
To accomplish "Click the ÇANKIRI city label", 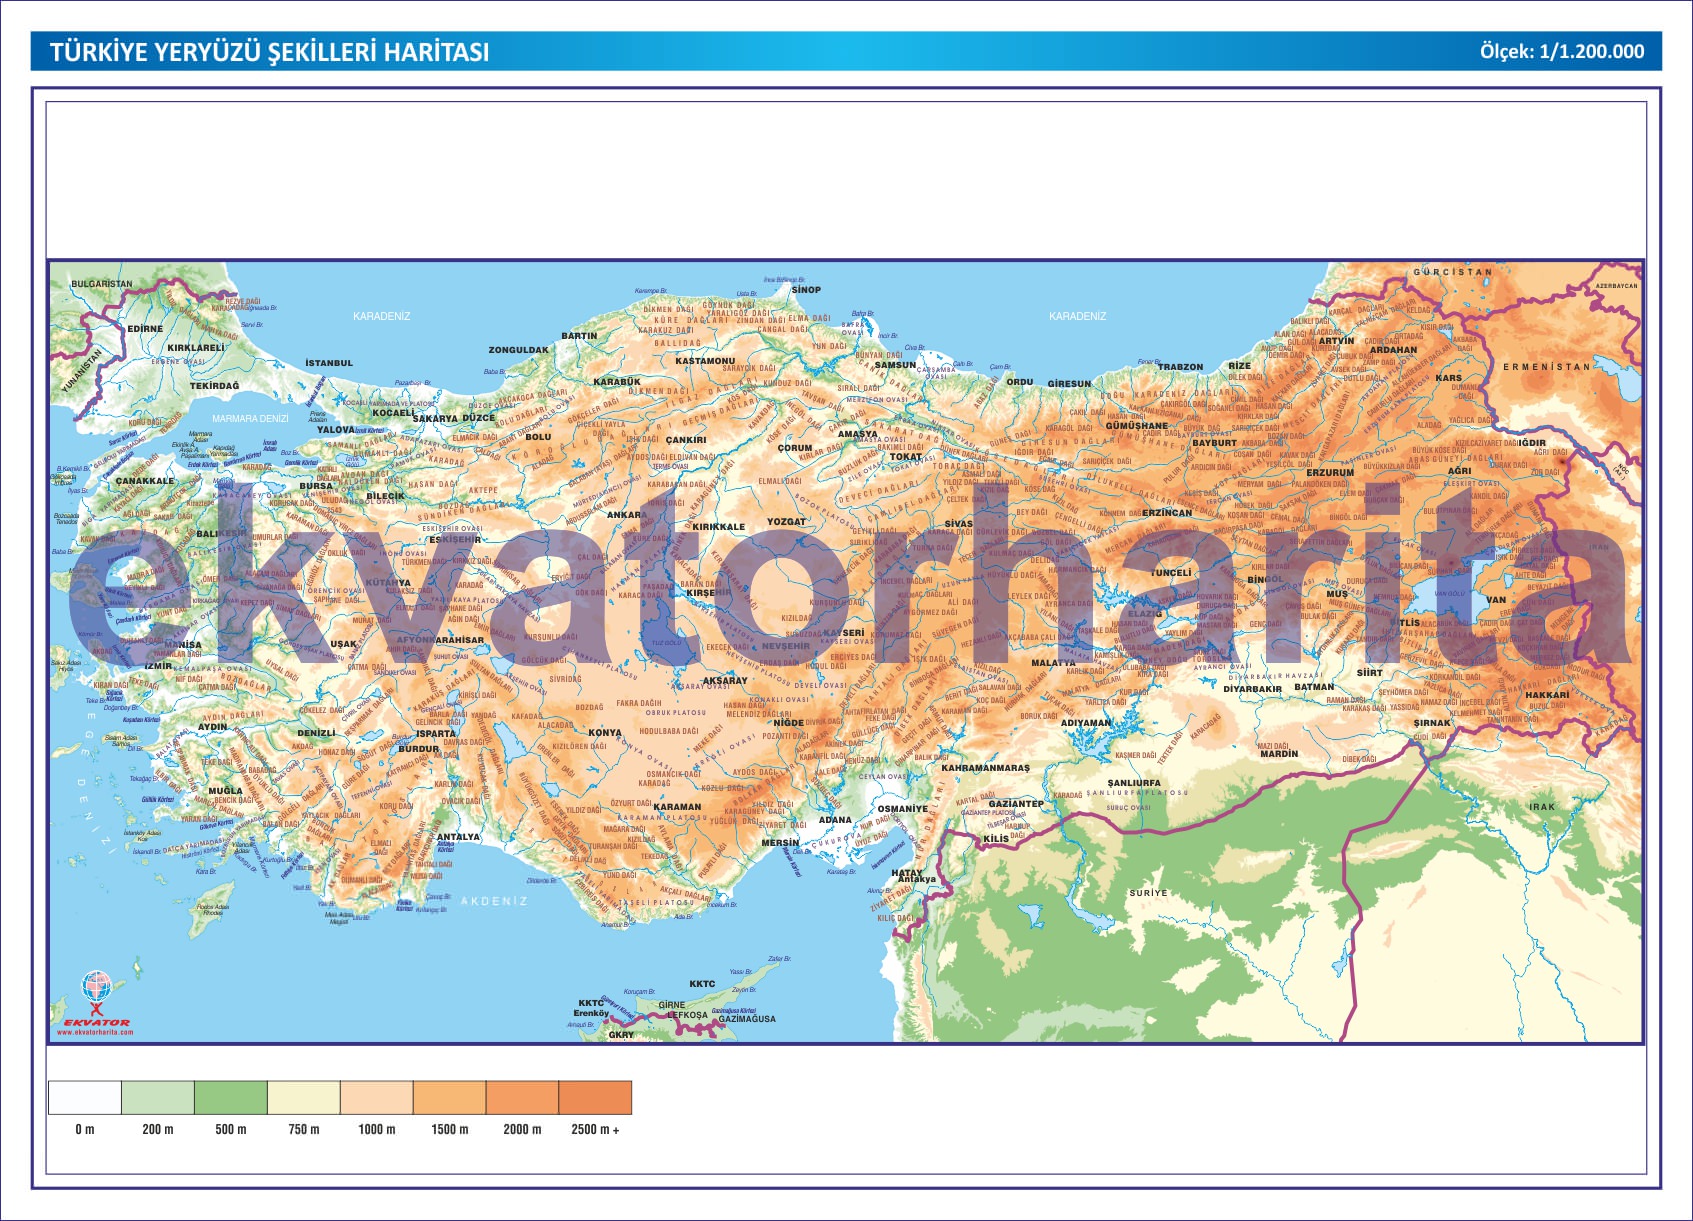I will [x=686, y=439].
